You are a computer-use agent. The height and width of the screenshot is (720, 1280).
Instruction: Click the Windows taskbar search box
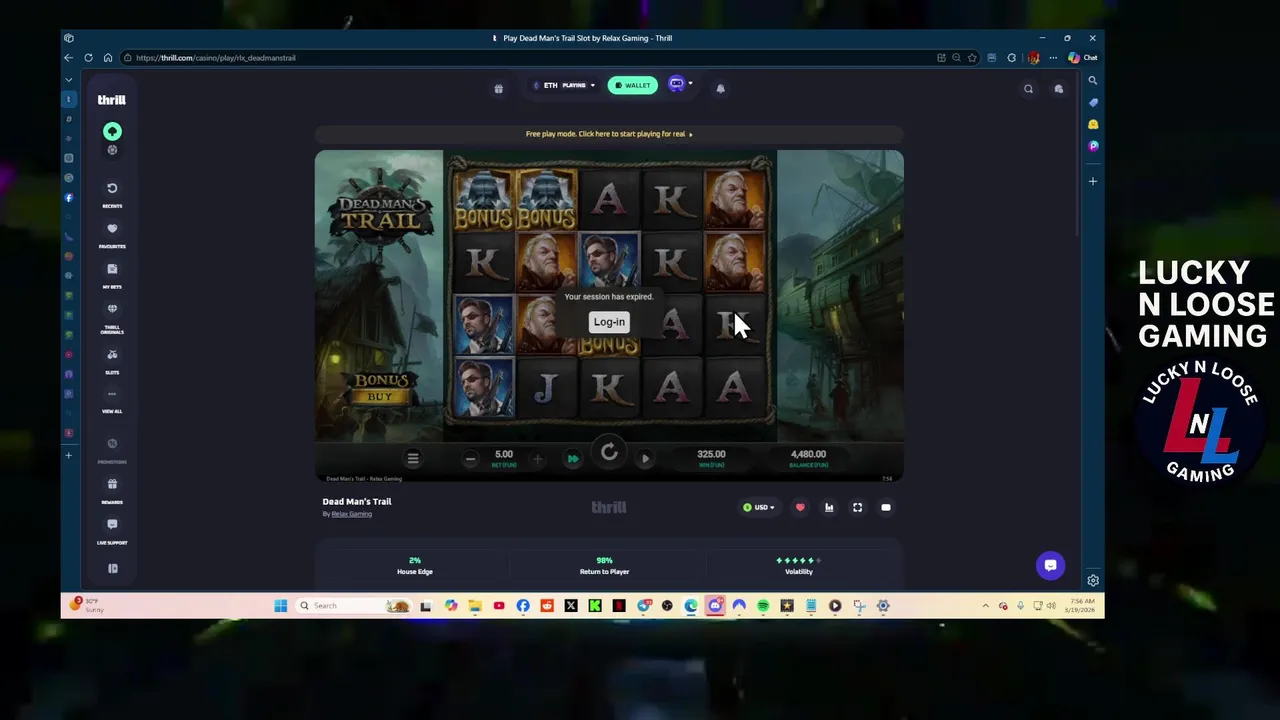pyautogui.click(x=355, y=606)
